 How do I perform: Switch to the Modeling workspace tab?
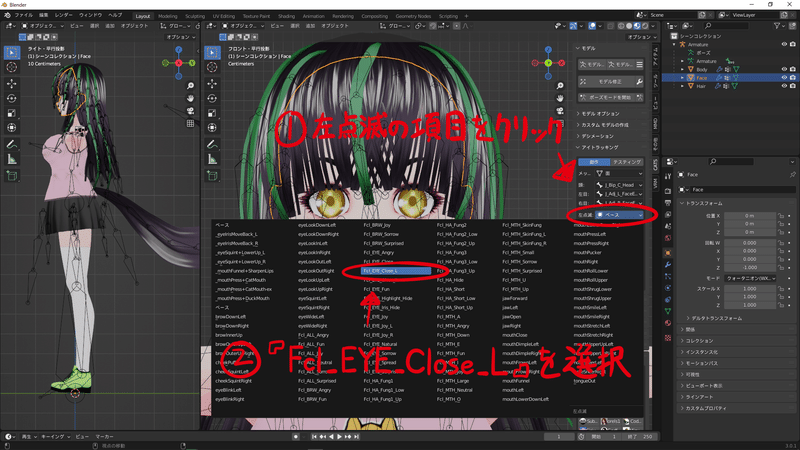pos(167,16)
